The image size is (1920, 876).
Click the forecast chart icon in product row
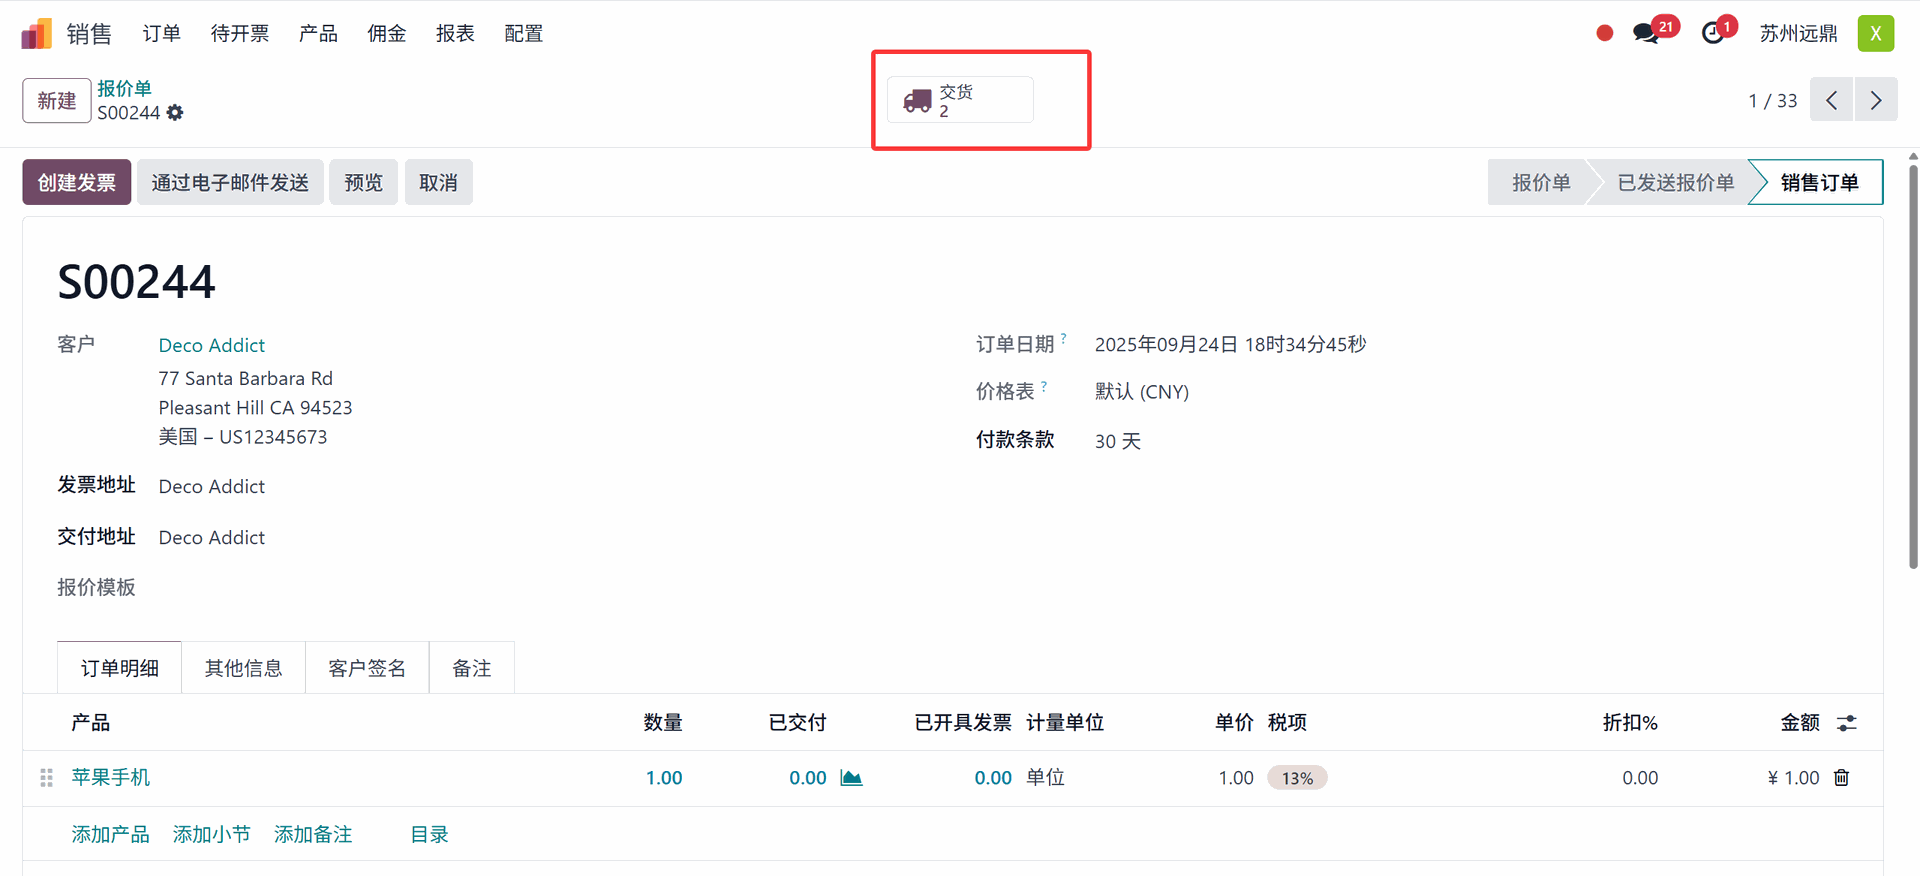coord(851,778)
